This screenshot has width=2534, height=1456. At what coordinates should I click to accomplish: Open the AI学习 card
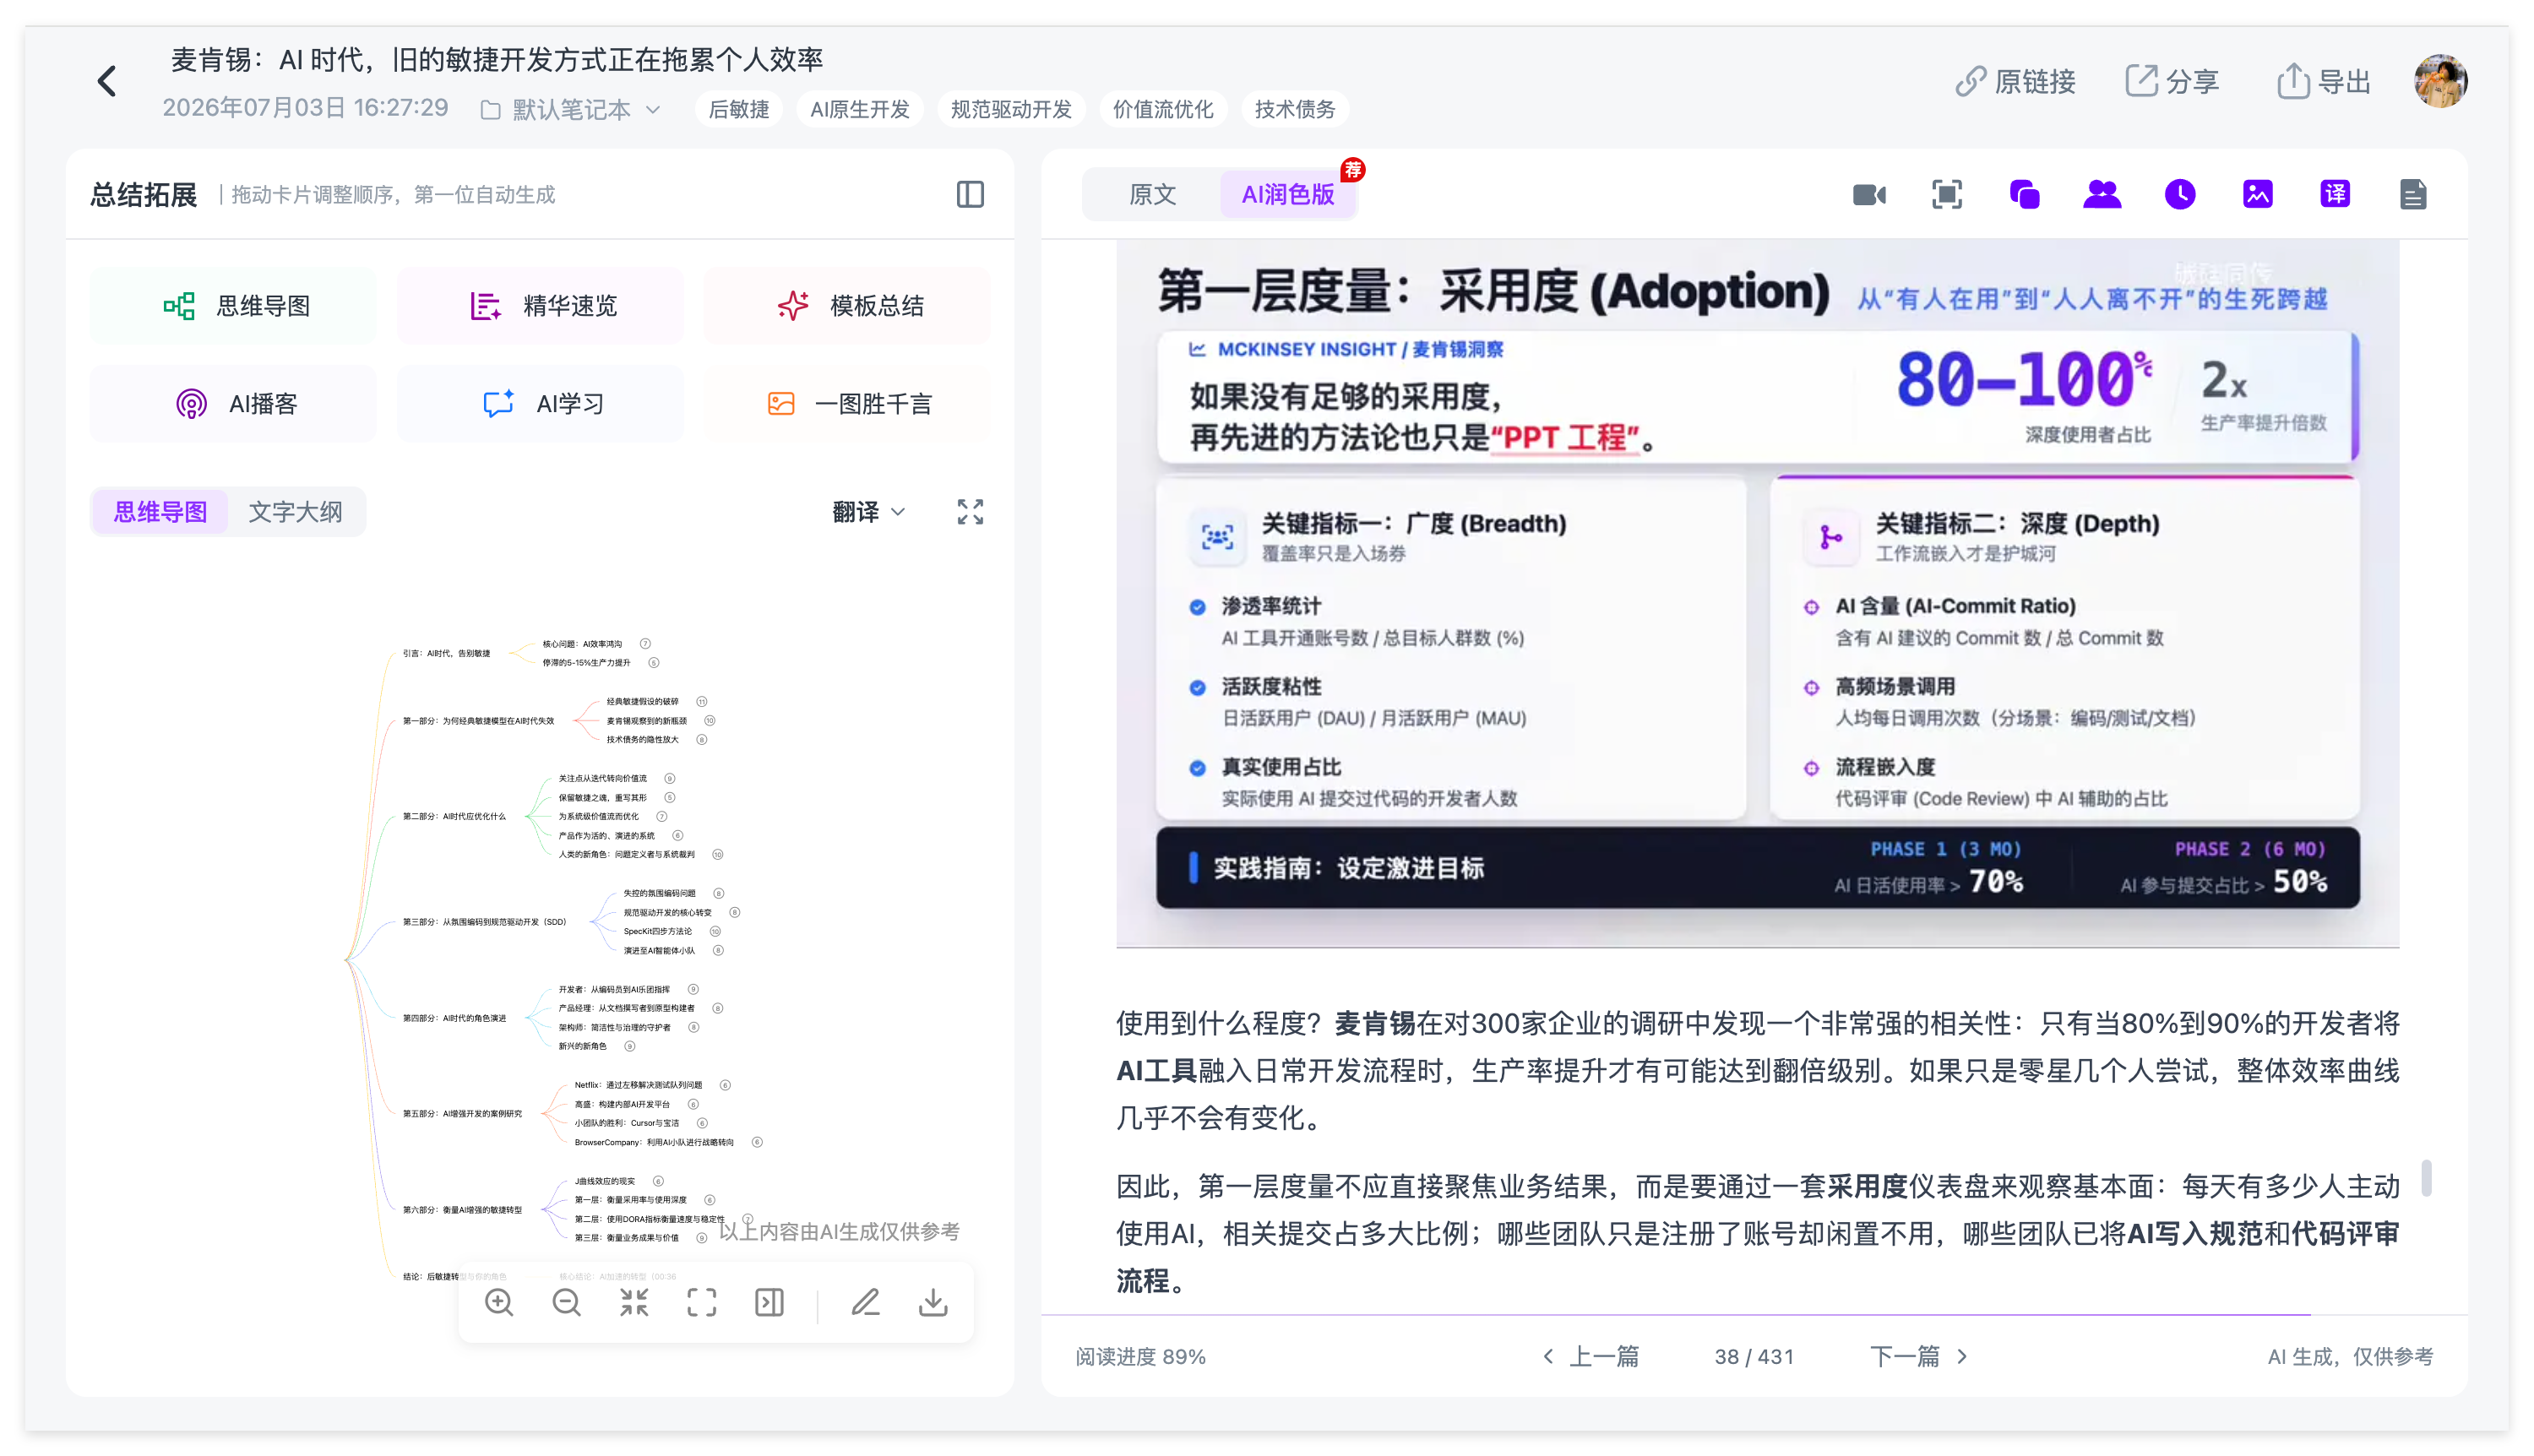tap(540, 404)
